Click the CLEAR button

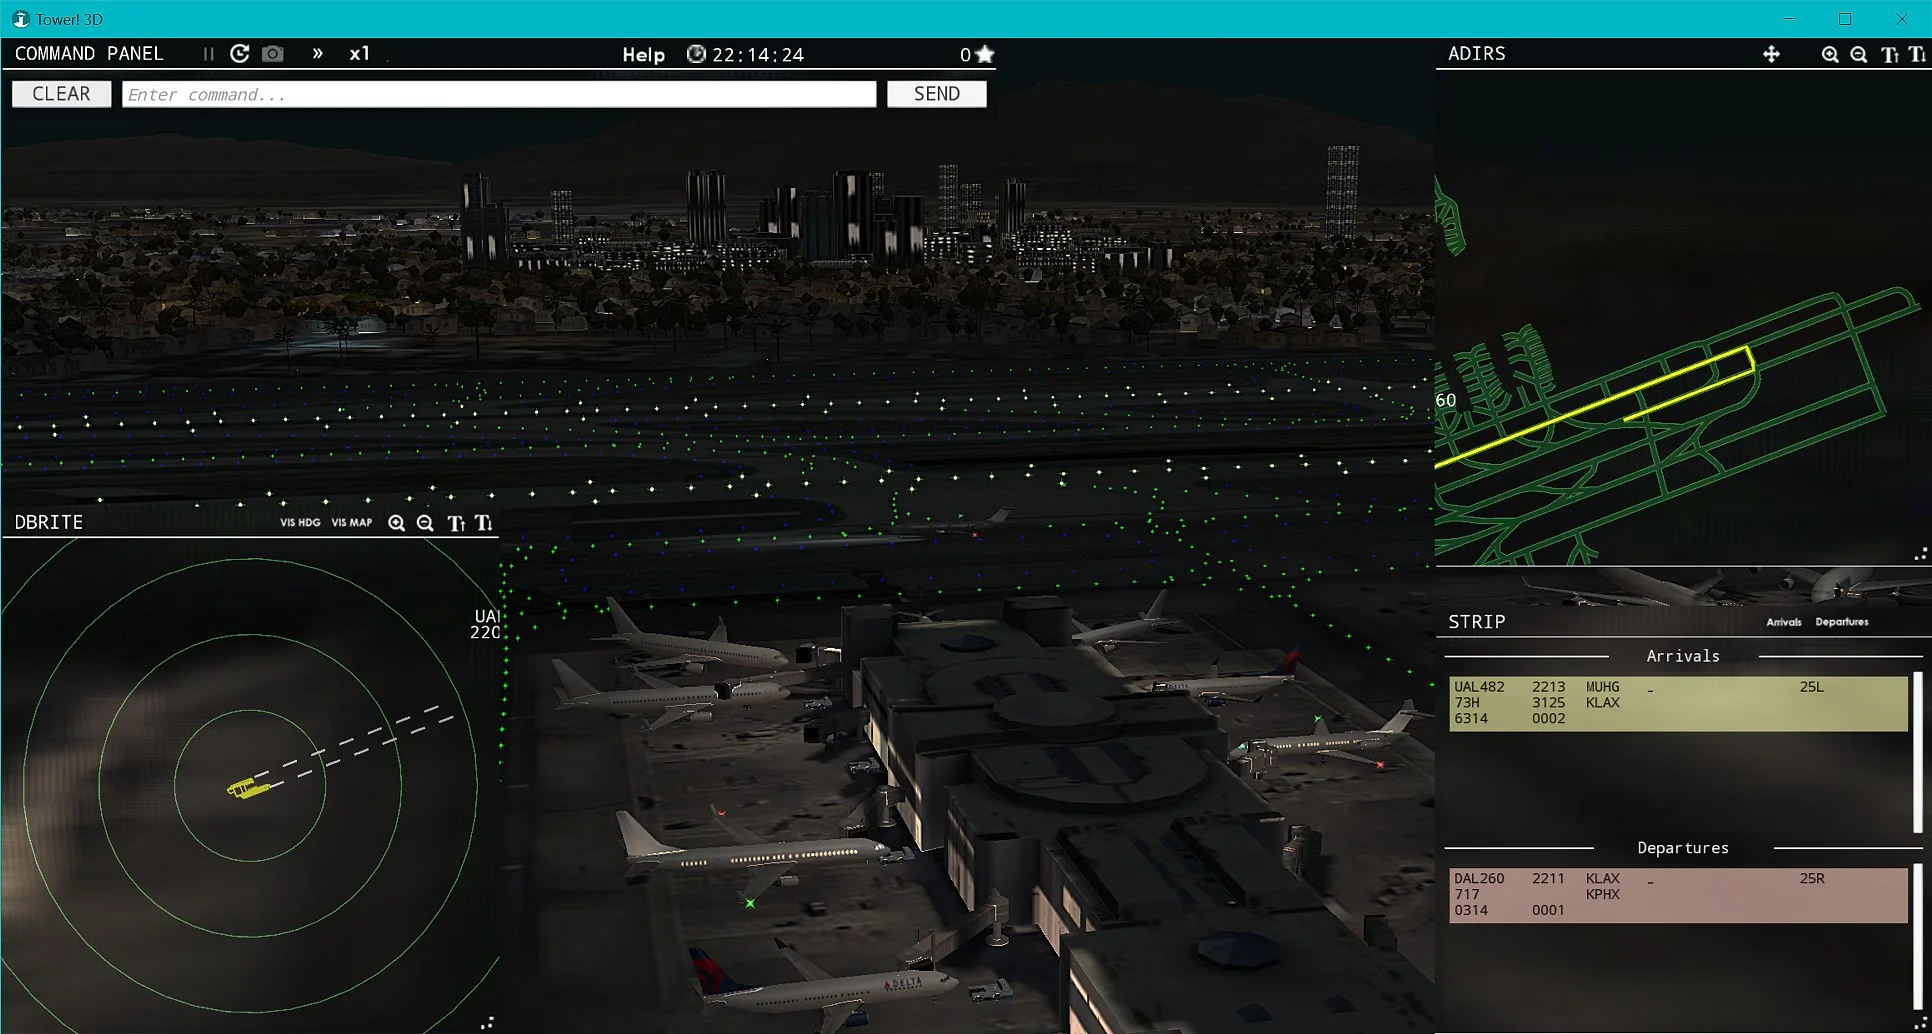point(61,94)
